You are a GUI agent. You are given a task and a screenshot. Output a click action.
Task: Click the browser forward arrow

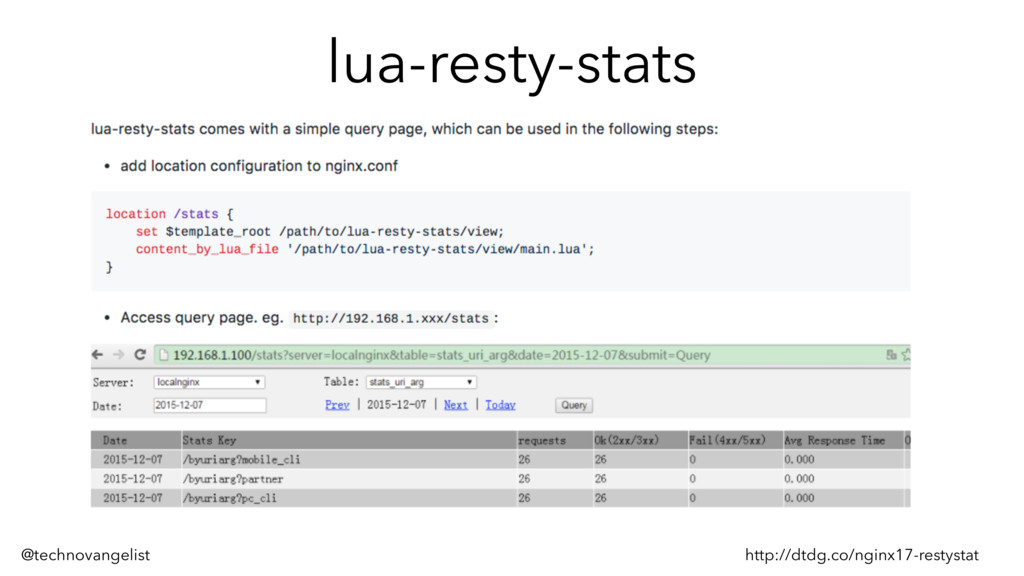click(x=118, y=355)
